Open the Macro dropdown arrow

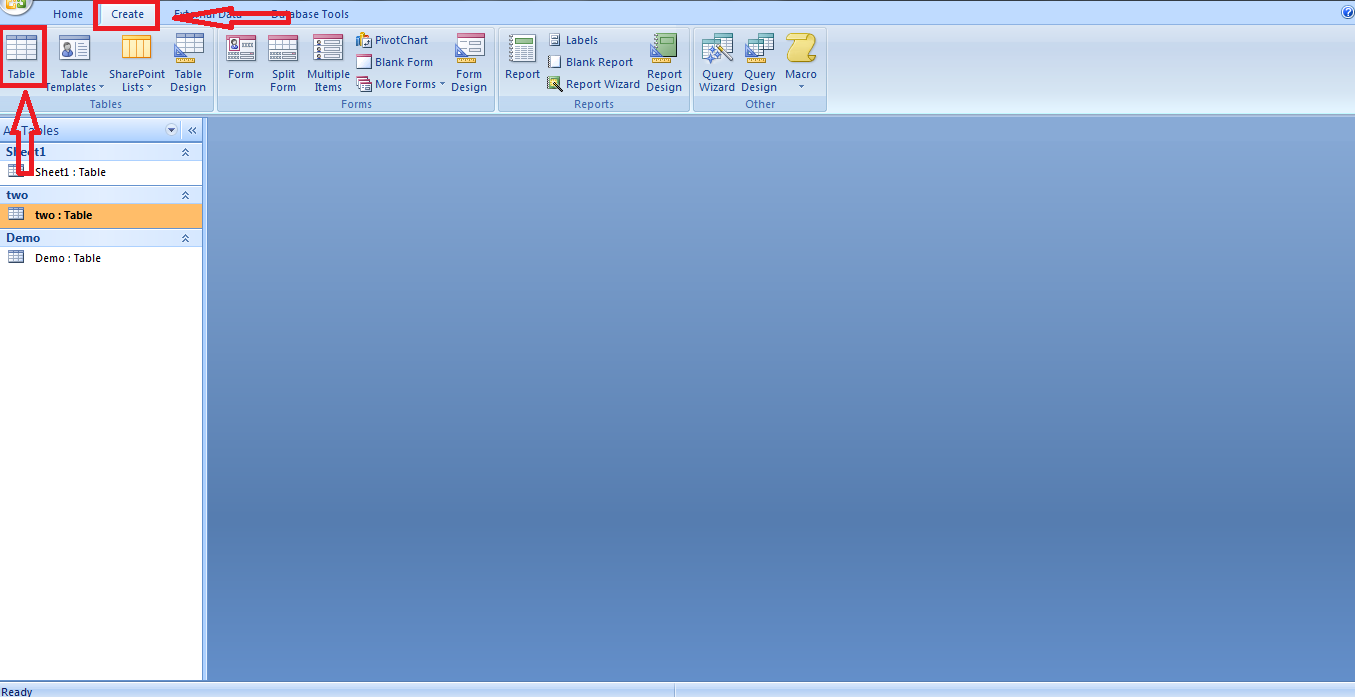click(801, 88)
